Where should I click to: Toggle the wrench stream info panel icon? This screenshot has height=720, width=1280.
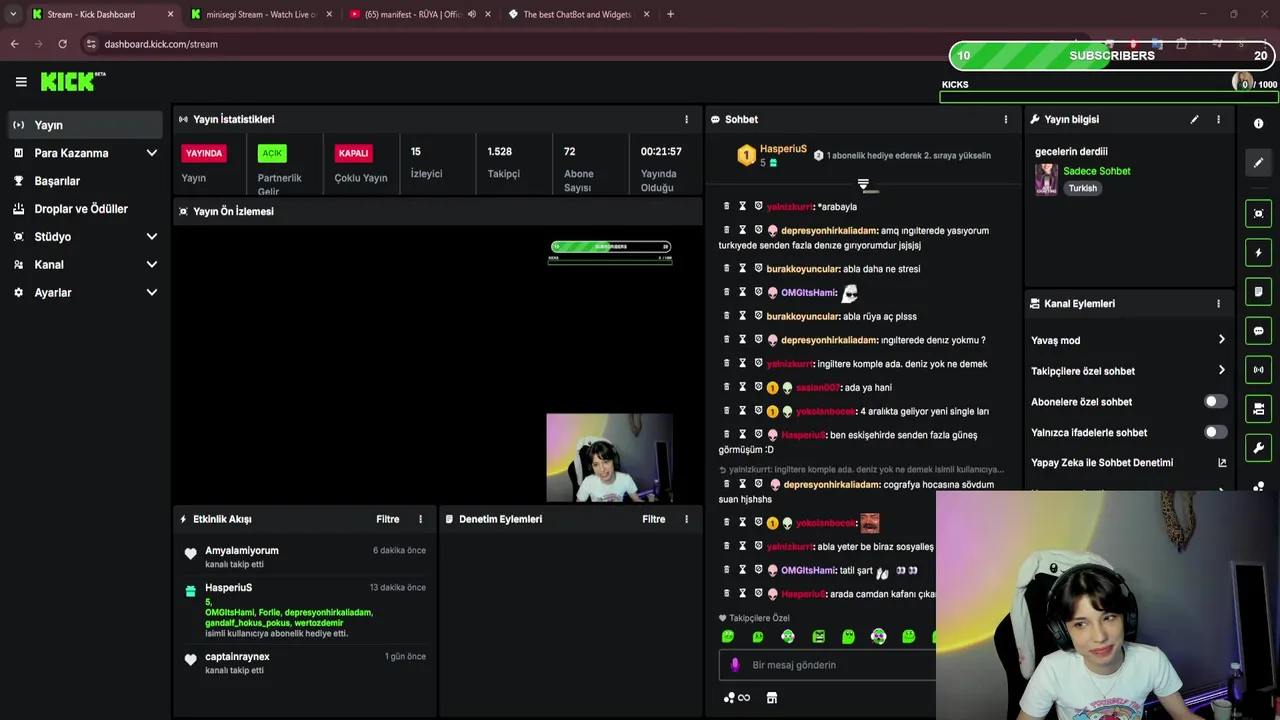pos(1258,448)
